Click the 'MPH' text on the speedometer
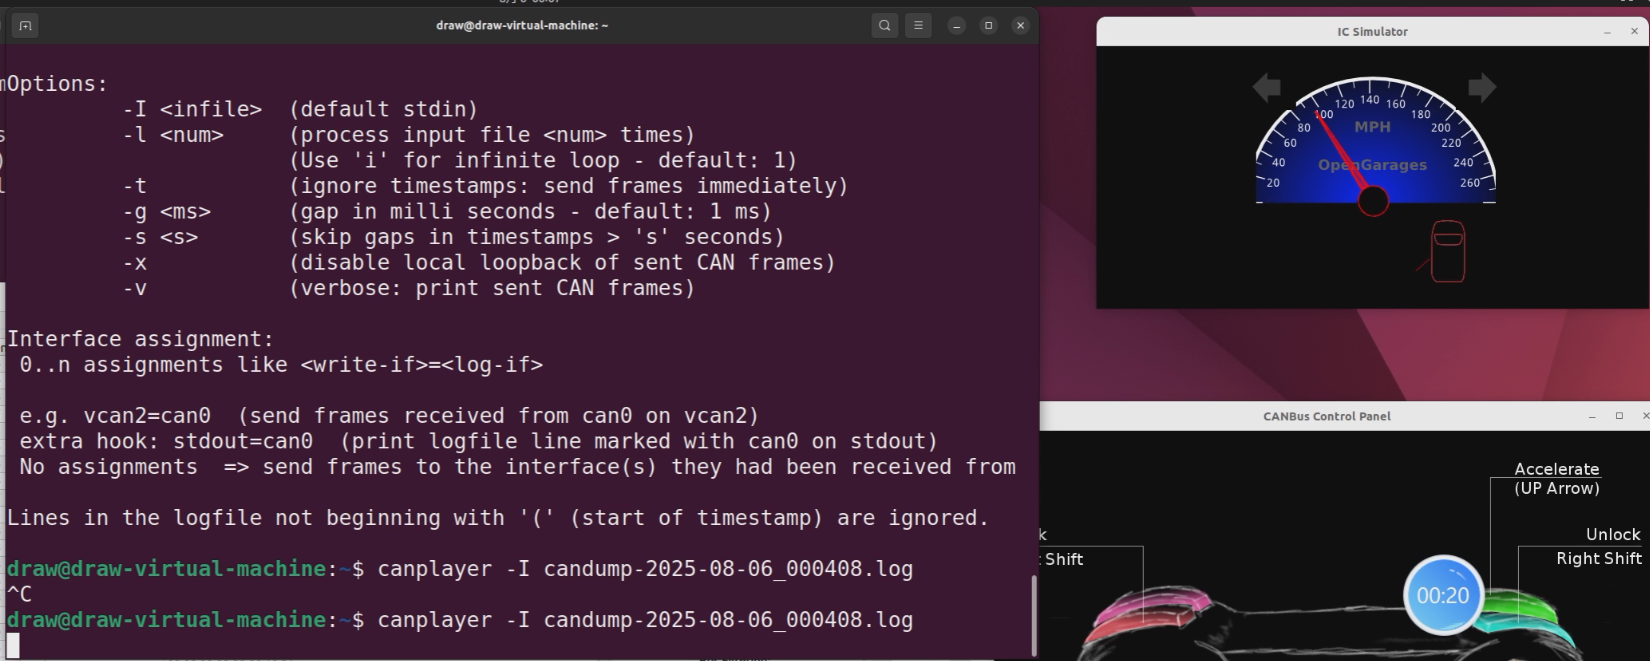1650x661 pixels. click(x=1372, y=127)
